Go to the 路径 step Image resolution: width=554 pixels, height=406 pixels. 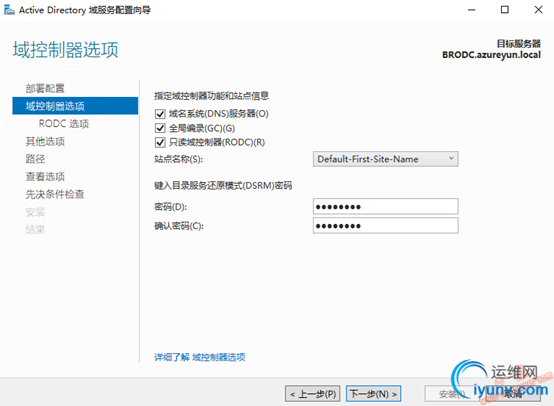(35, 159)
